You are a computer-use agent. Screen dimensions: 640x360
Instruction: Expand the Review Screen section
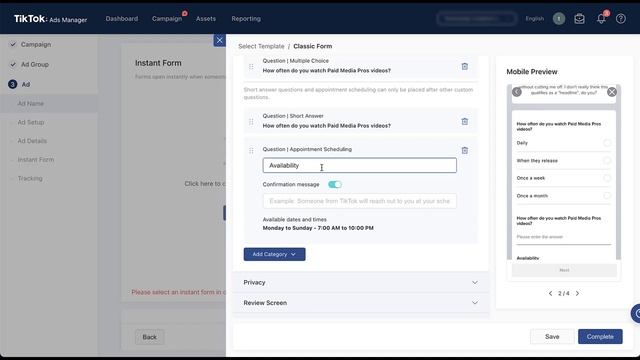pos(360,303)
